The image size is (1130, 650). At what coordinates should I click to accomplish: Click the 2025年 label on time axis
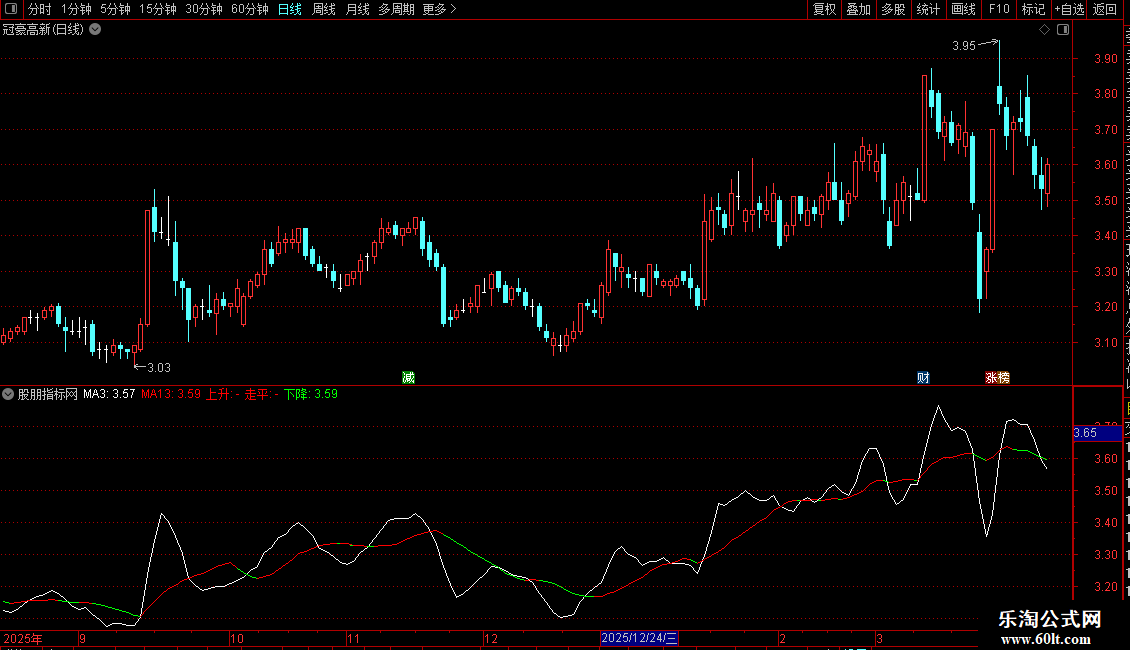click(22, 638)
